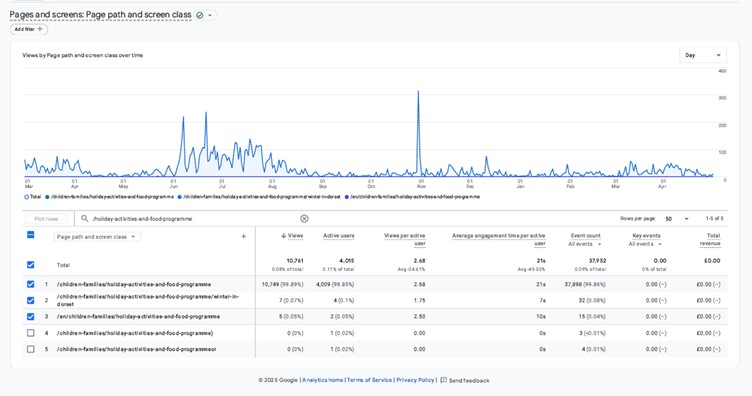Viewport: 752px width, 396px height.
Task: Sort by the Active users column
Action: click(x=339, y=236)
